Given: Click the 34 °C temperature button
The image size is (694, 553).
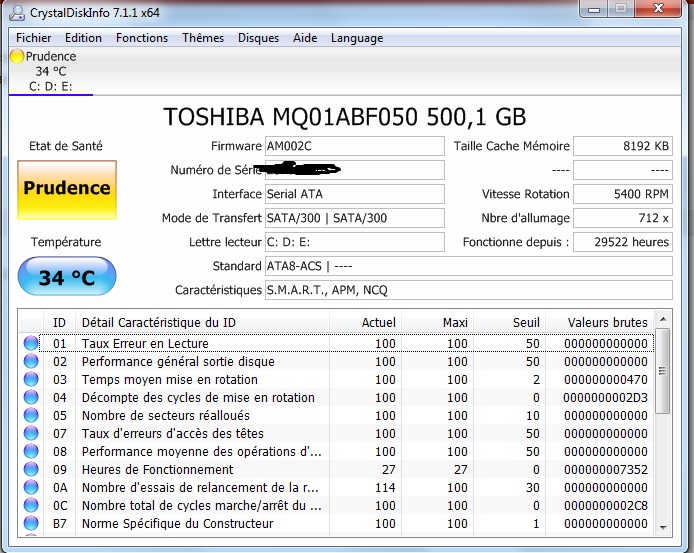Looking at the screenshot, I should click(x=67, y=276).
